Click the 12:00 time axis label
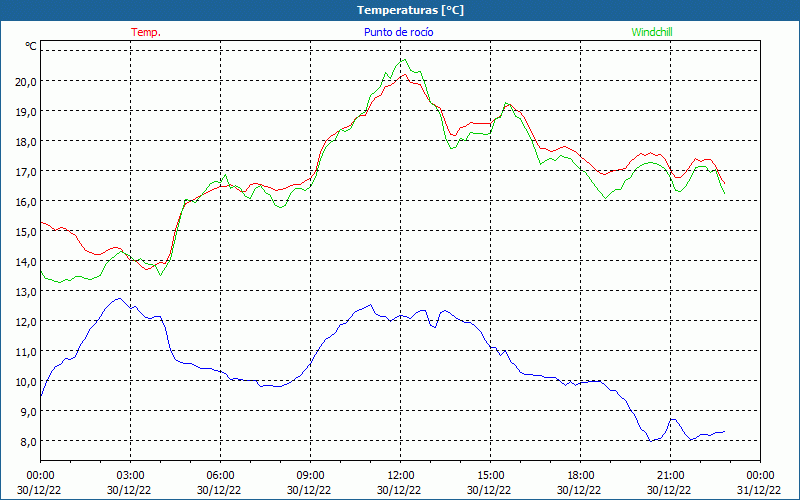The image size is (800, 500). pyautogui.click(x=401, y=476)
